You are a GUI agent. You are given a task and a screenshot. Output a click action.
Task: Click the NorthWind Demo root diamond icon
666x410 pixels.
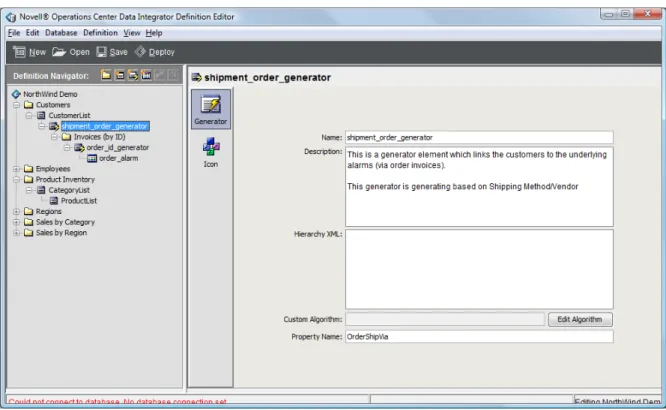(16, 94)
